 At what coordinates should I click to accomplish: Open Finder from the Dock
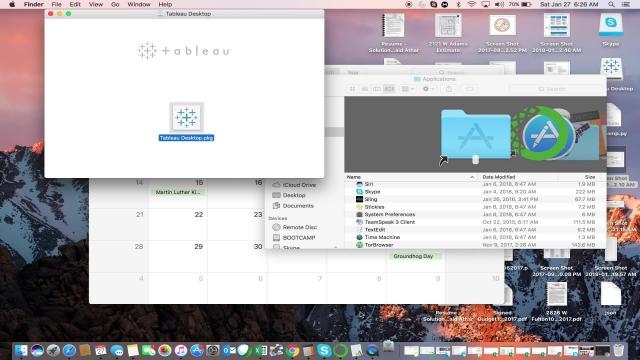pyautogui.click(x=21, y=350)
